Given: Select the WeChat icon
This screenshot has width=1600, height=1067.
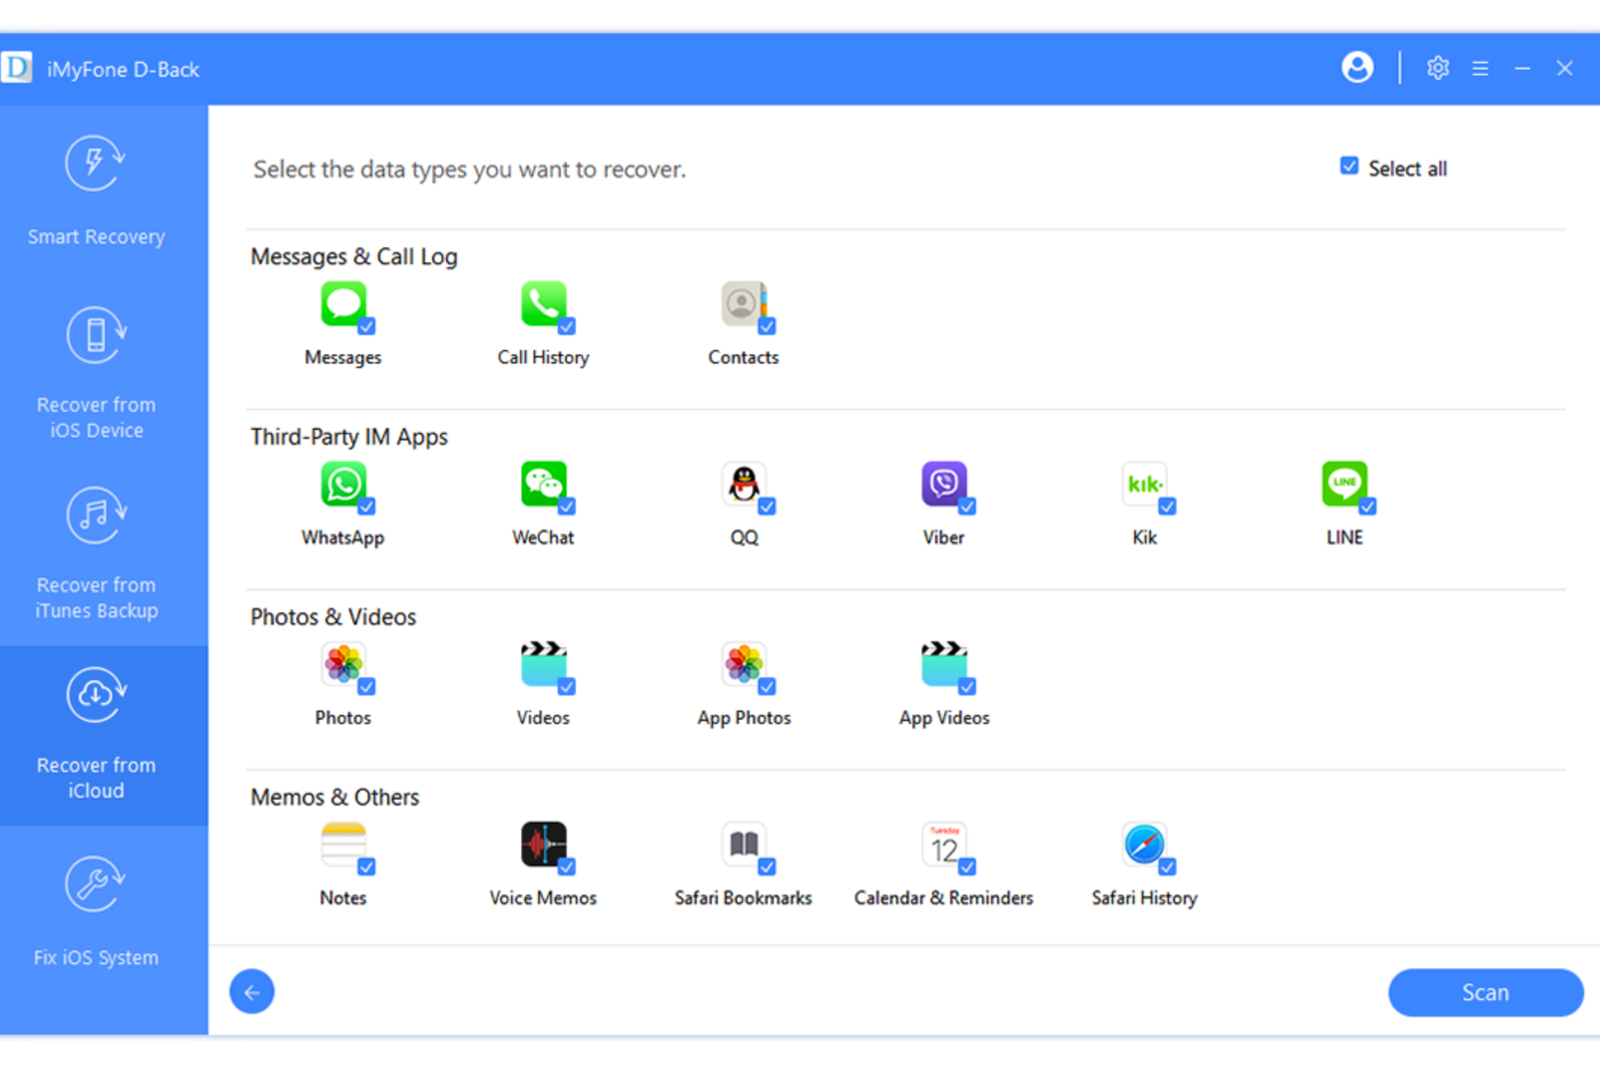Looking at the screenshot, I should (543, 485).
